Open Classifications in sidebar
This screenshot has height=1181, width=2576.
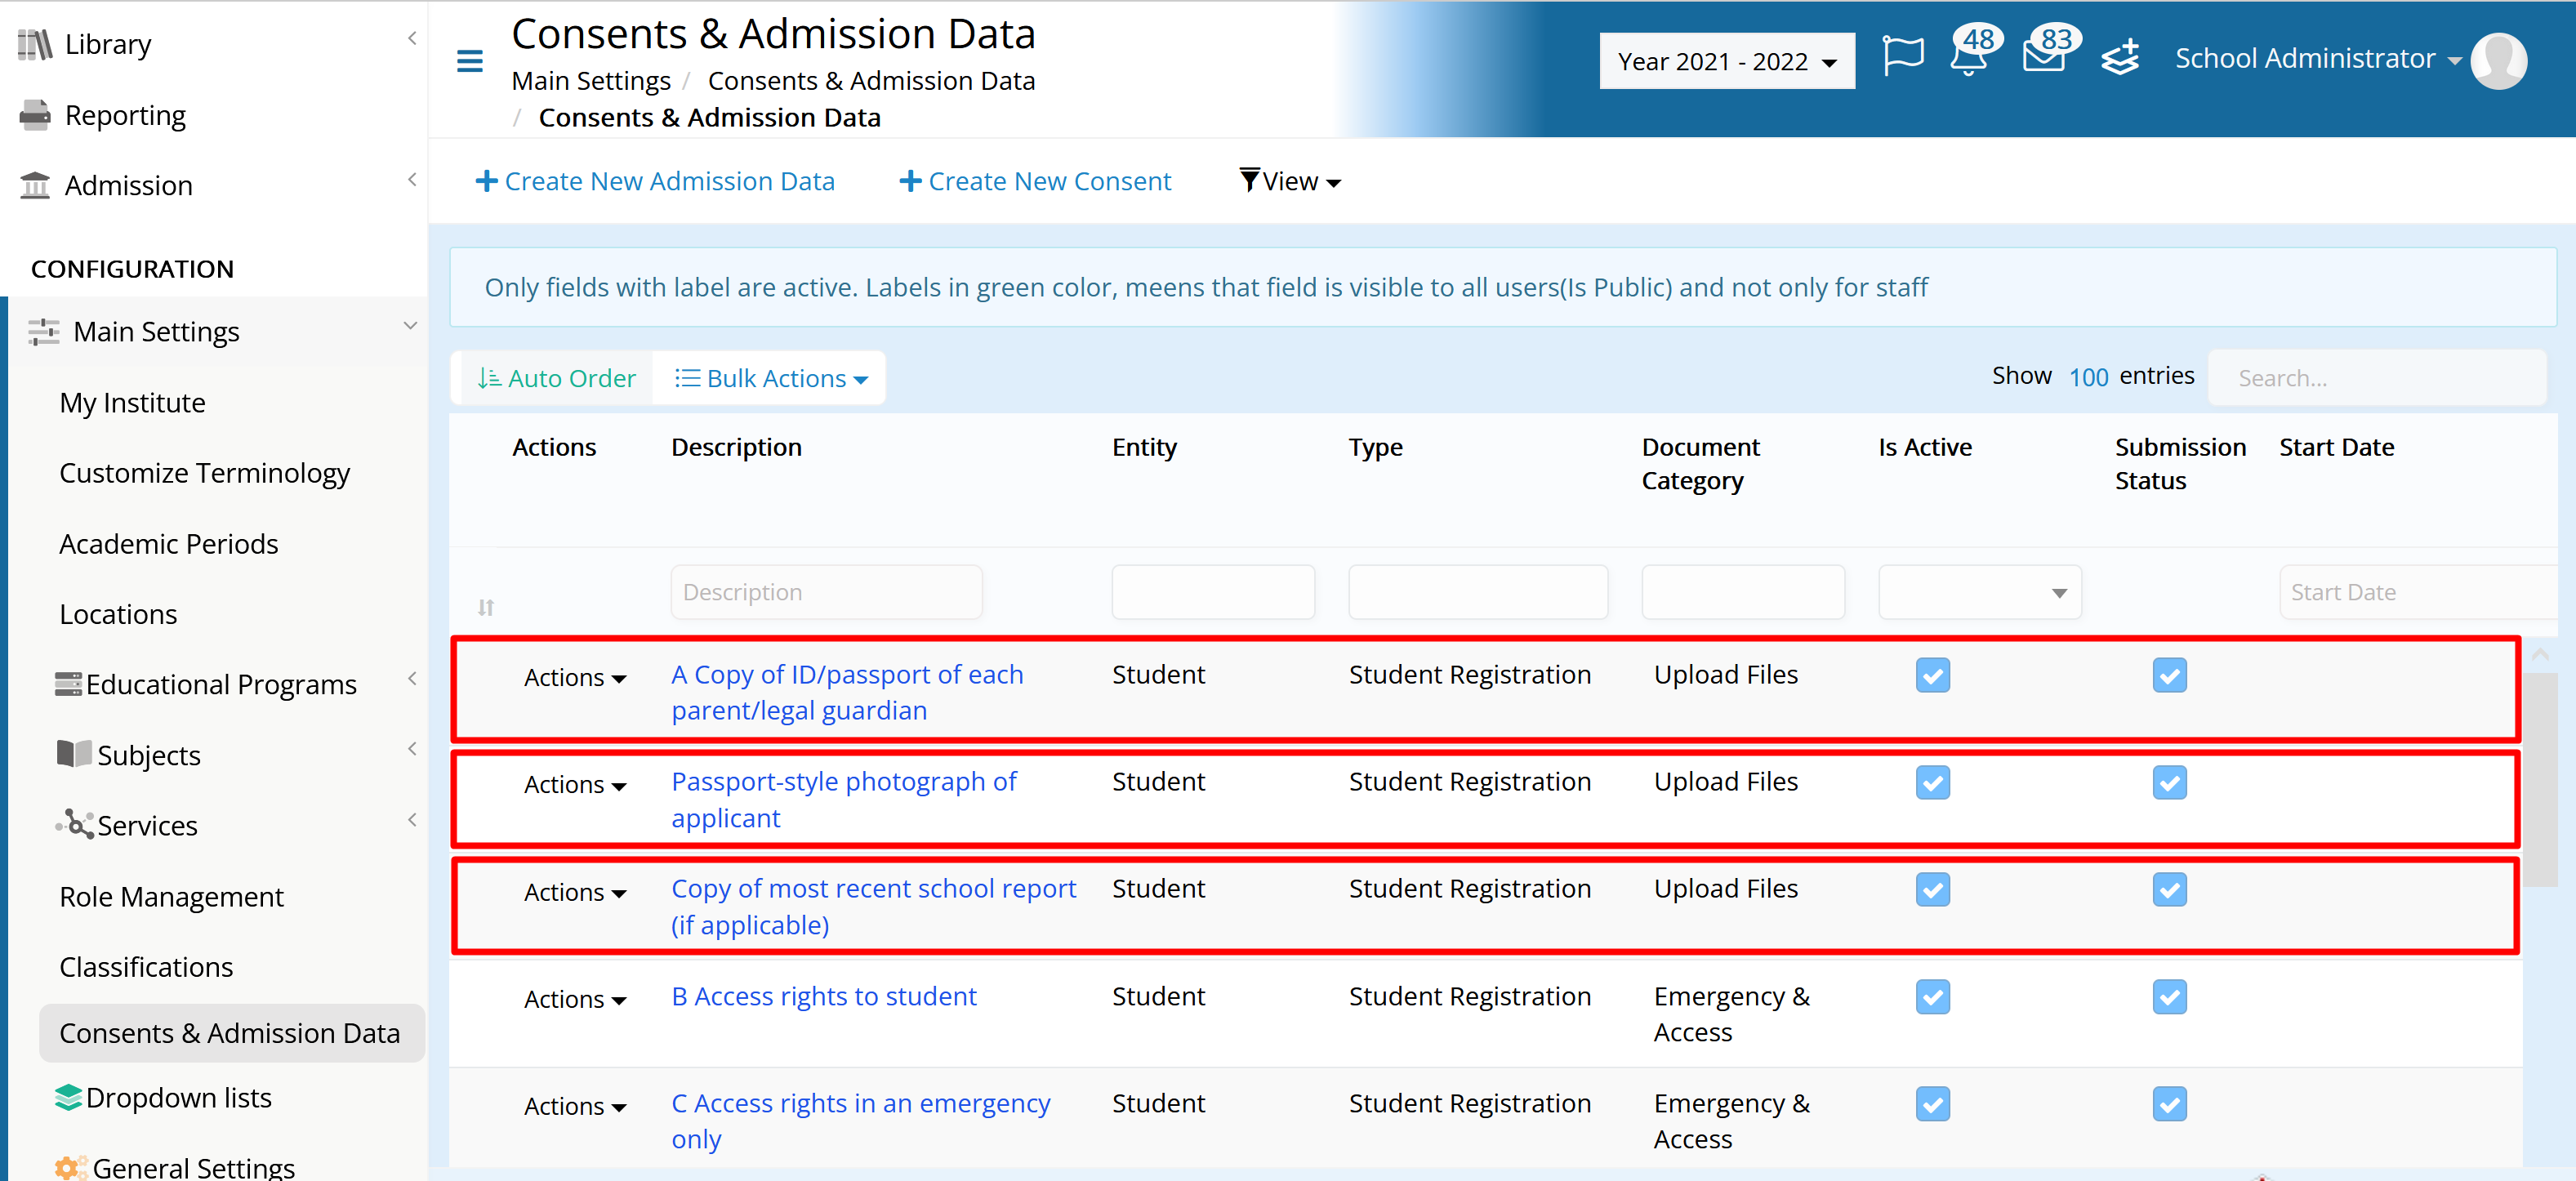[146, 967]
